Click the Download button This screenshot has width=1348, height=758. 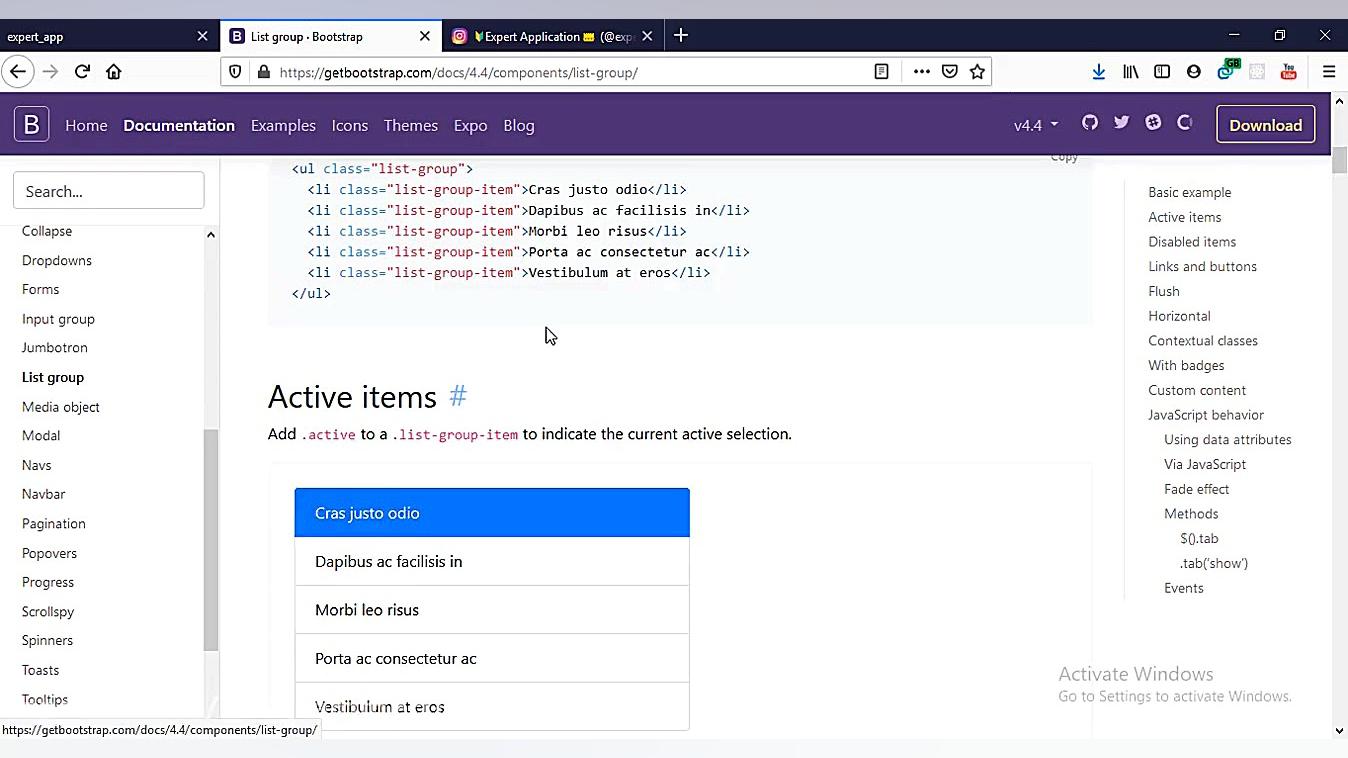pos(1265,125)
